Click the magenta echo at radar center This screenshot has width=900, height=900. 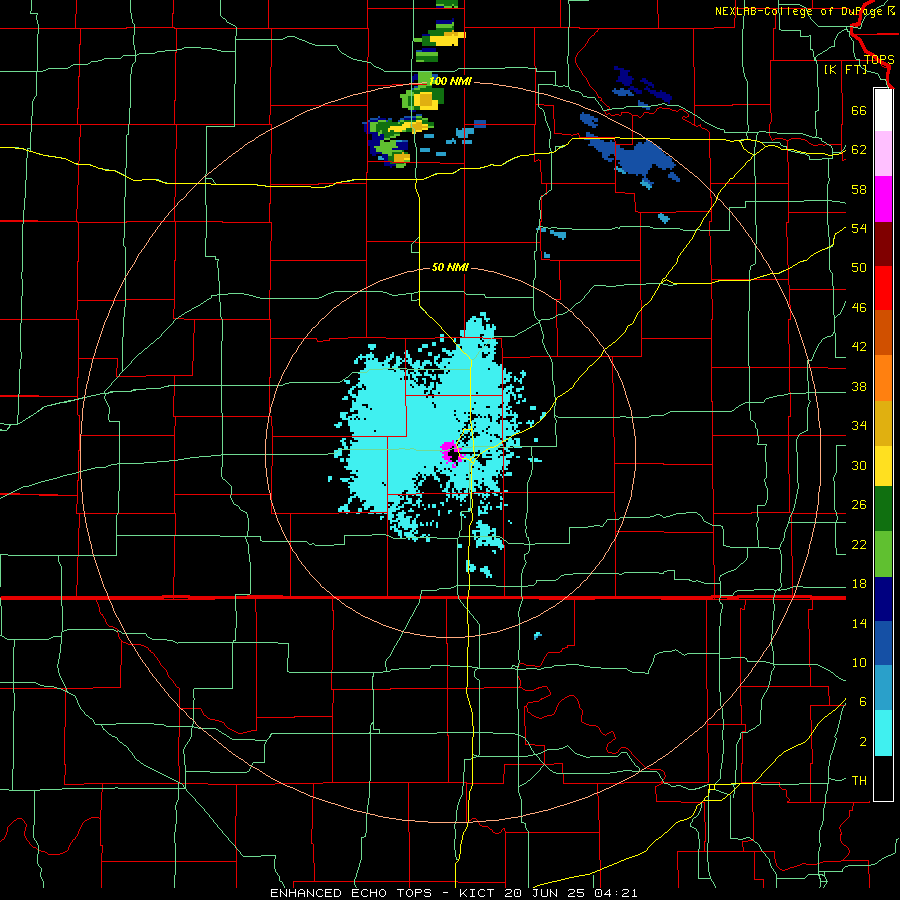click(450, 454)
